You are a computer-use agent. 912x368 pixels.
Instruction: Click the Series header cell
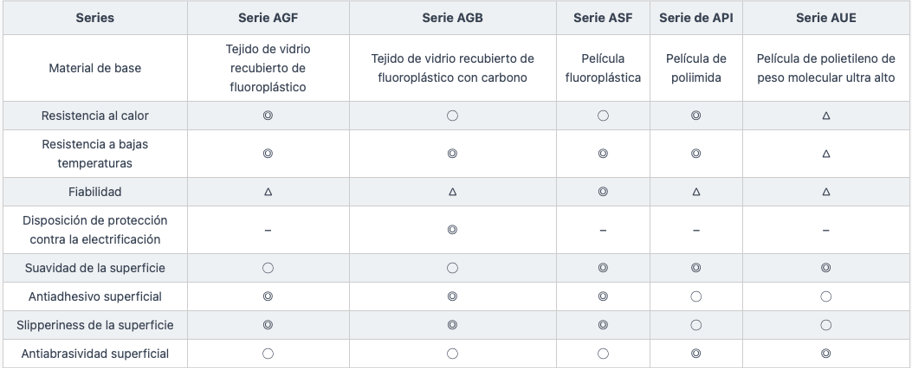(x=95, y=18)
